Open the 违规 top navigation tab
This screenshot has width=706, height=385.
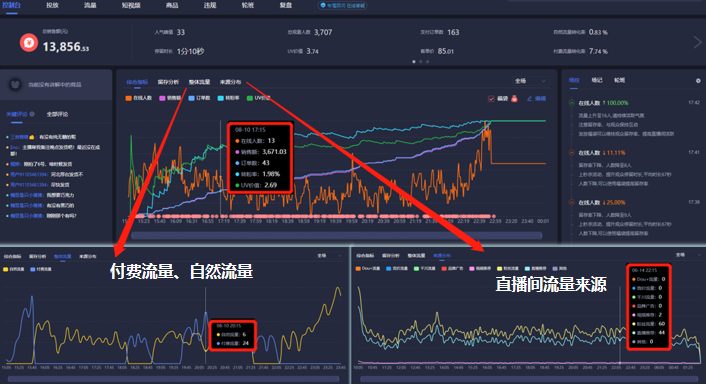pos(210,5)
